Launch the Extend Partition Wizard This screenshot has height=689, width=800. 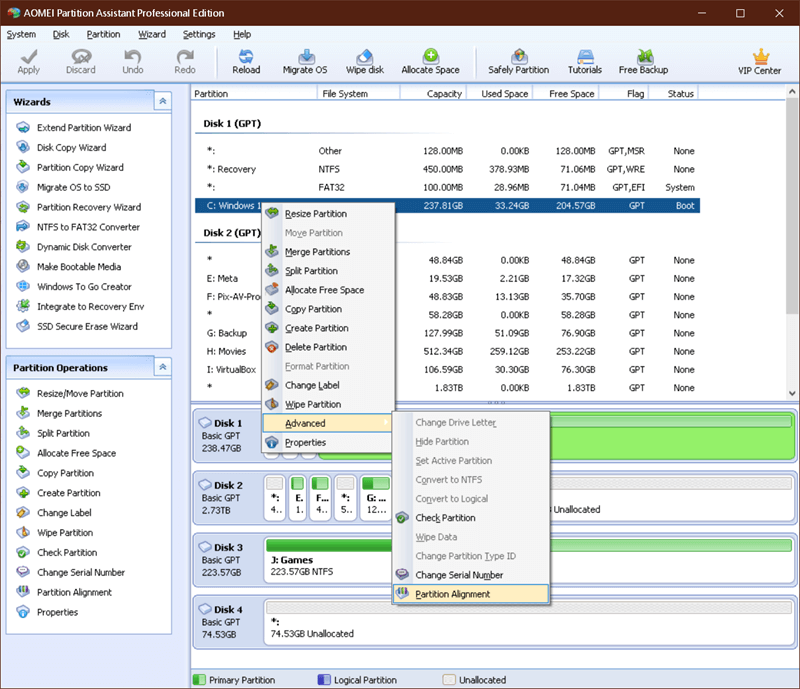click(x=84, y=128)
